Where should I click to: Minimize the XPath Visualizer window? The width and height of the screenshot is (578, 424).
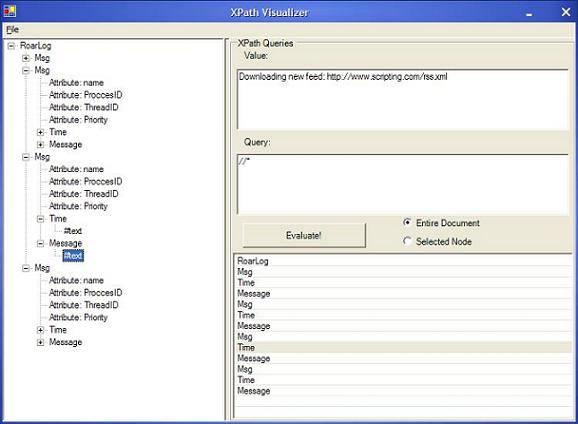529,13
